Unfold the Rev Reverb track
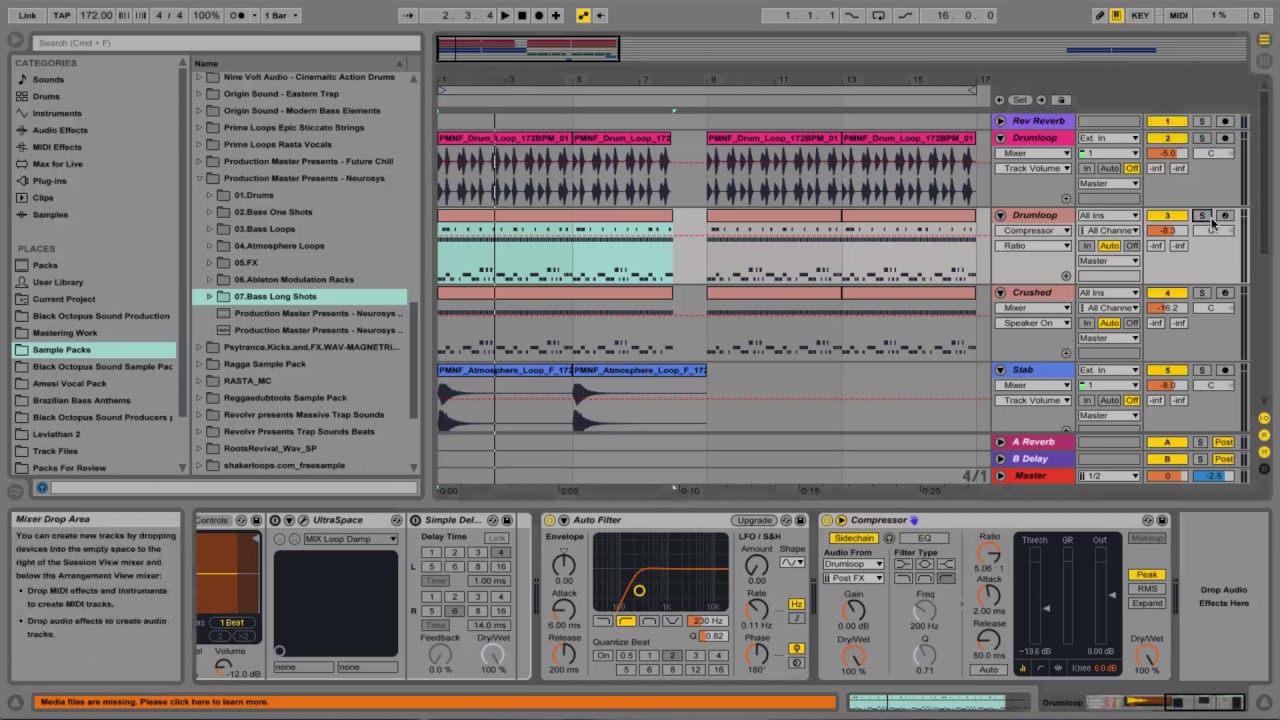Image resolution: width=1280 pixels, height=720 pixels. pos(1000,121)
